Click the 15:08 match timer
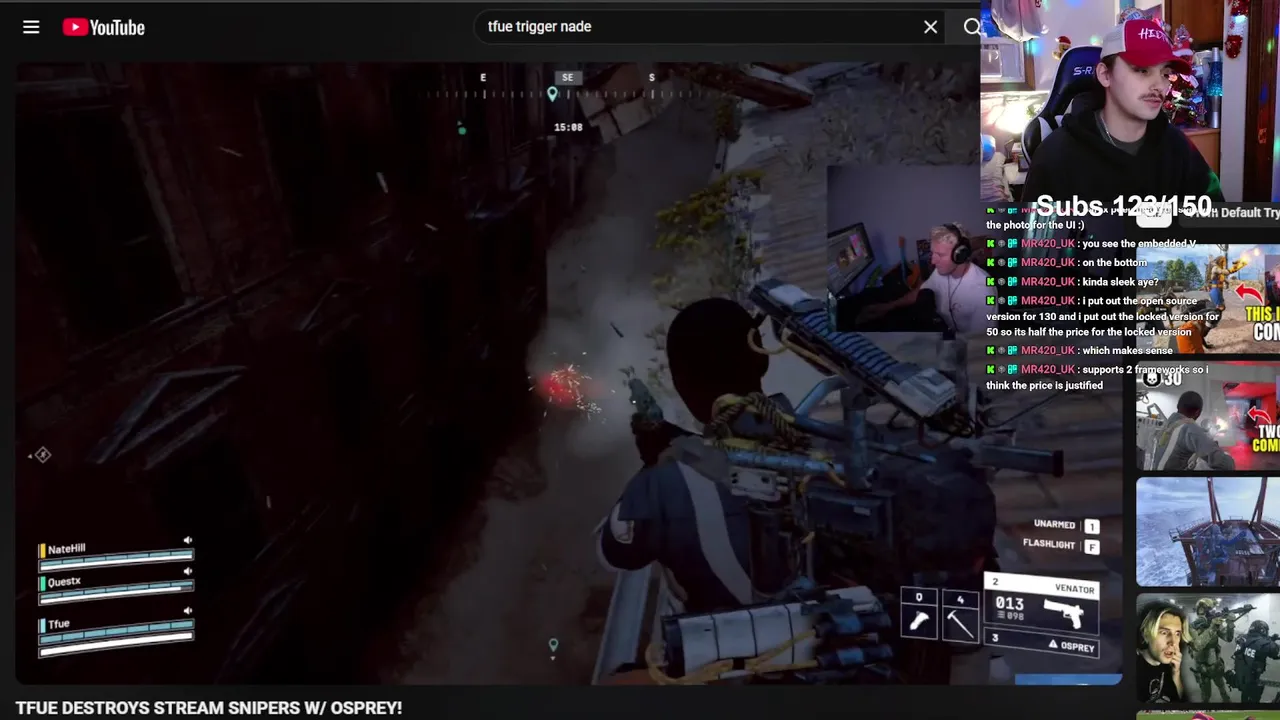 click(568, 128)
